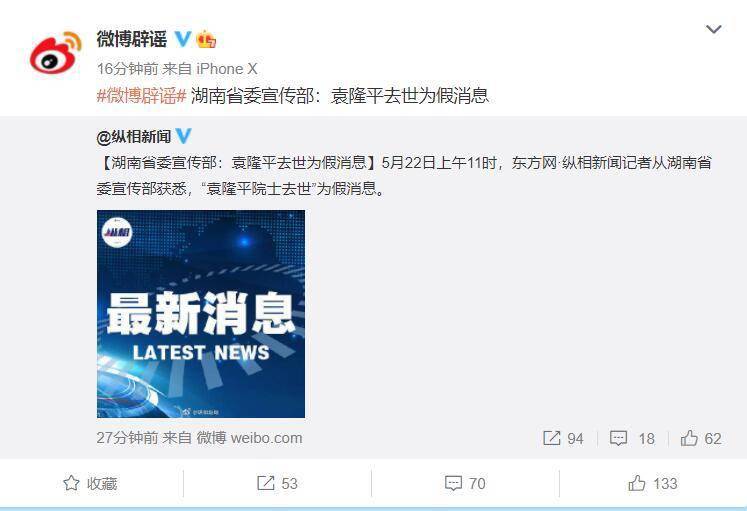
Task: Open the @纵相新闻 profile link
Action: (x=134, y=137)
